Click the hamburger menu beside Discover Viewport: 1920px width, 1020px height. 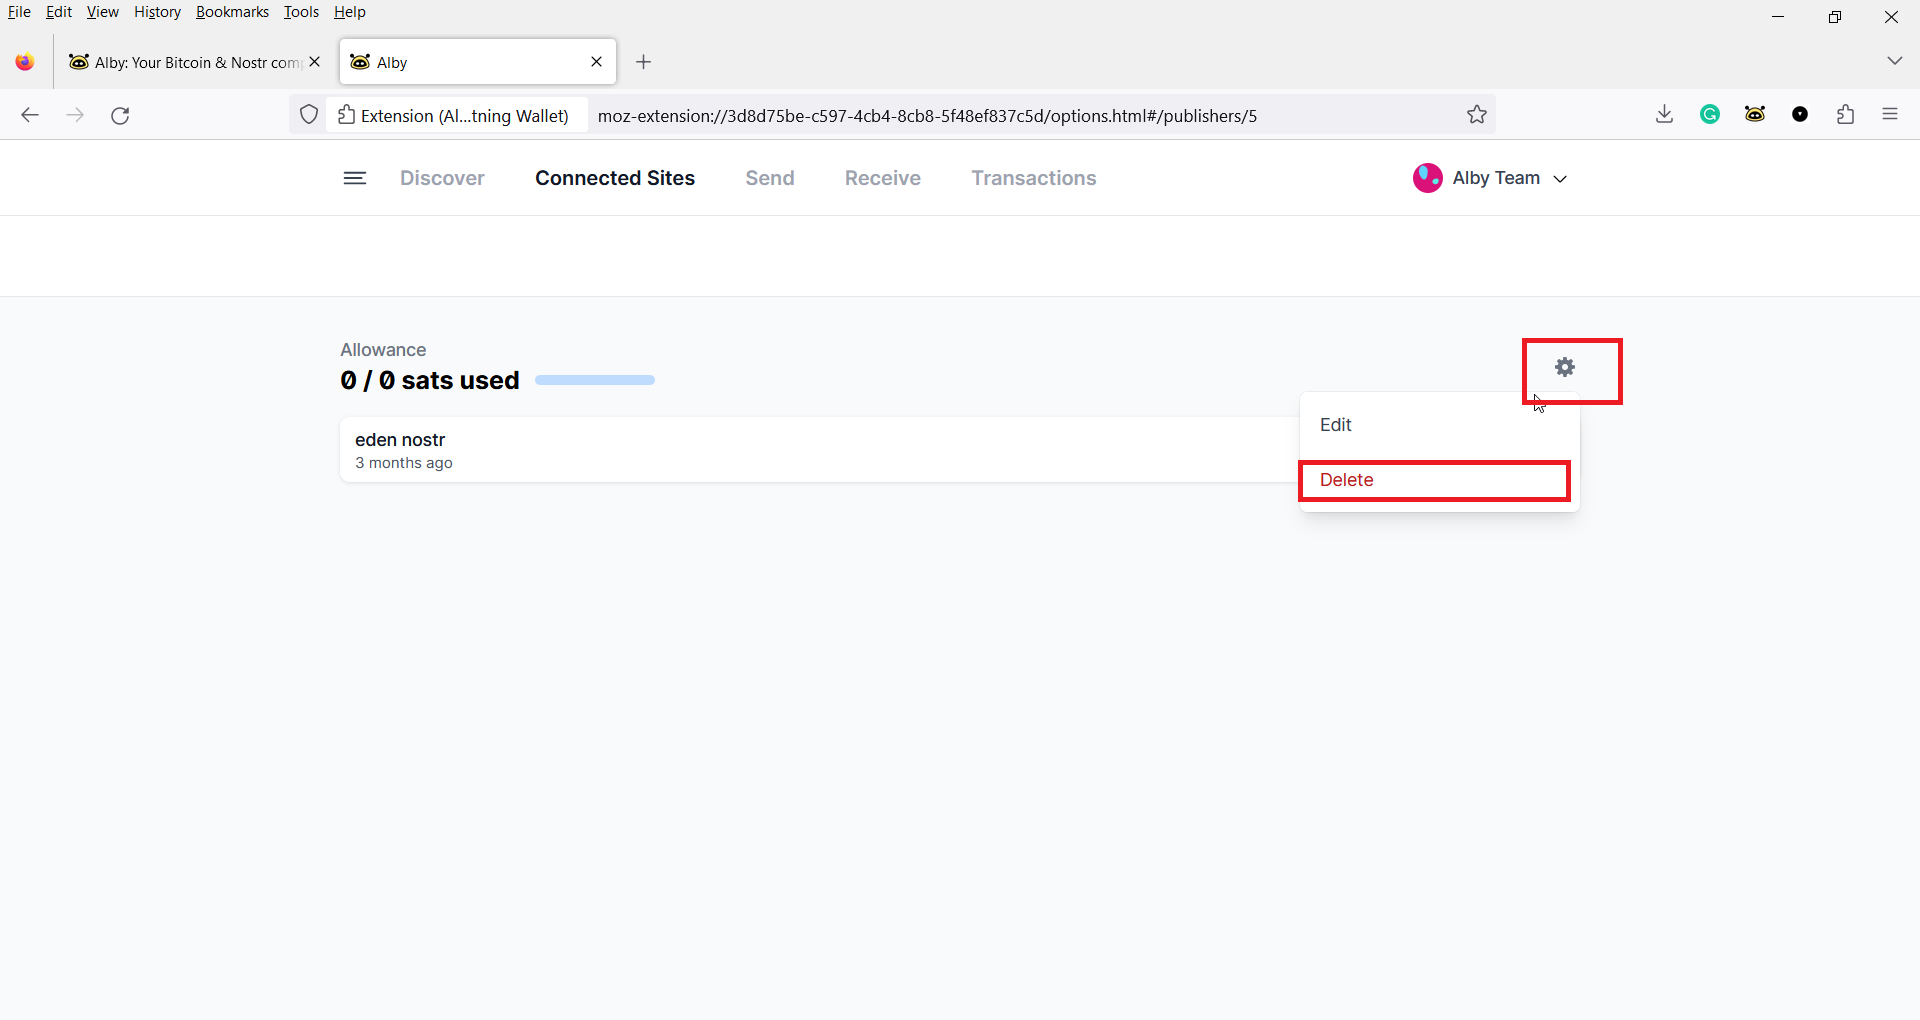point(355,178)
